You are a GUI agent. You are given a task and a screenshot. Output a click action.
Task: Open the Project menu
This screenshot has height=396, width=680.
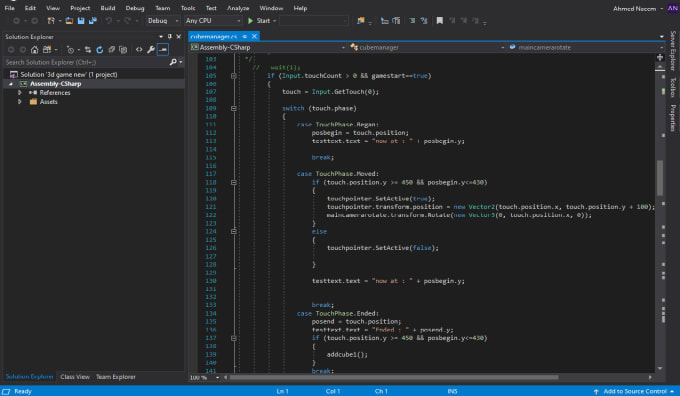[80, 8]
